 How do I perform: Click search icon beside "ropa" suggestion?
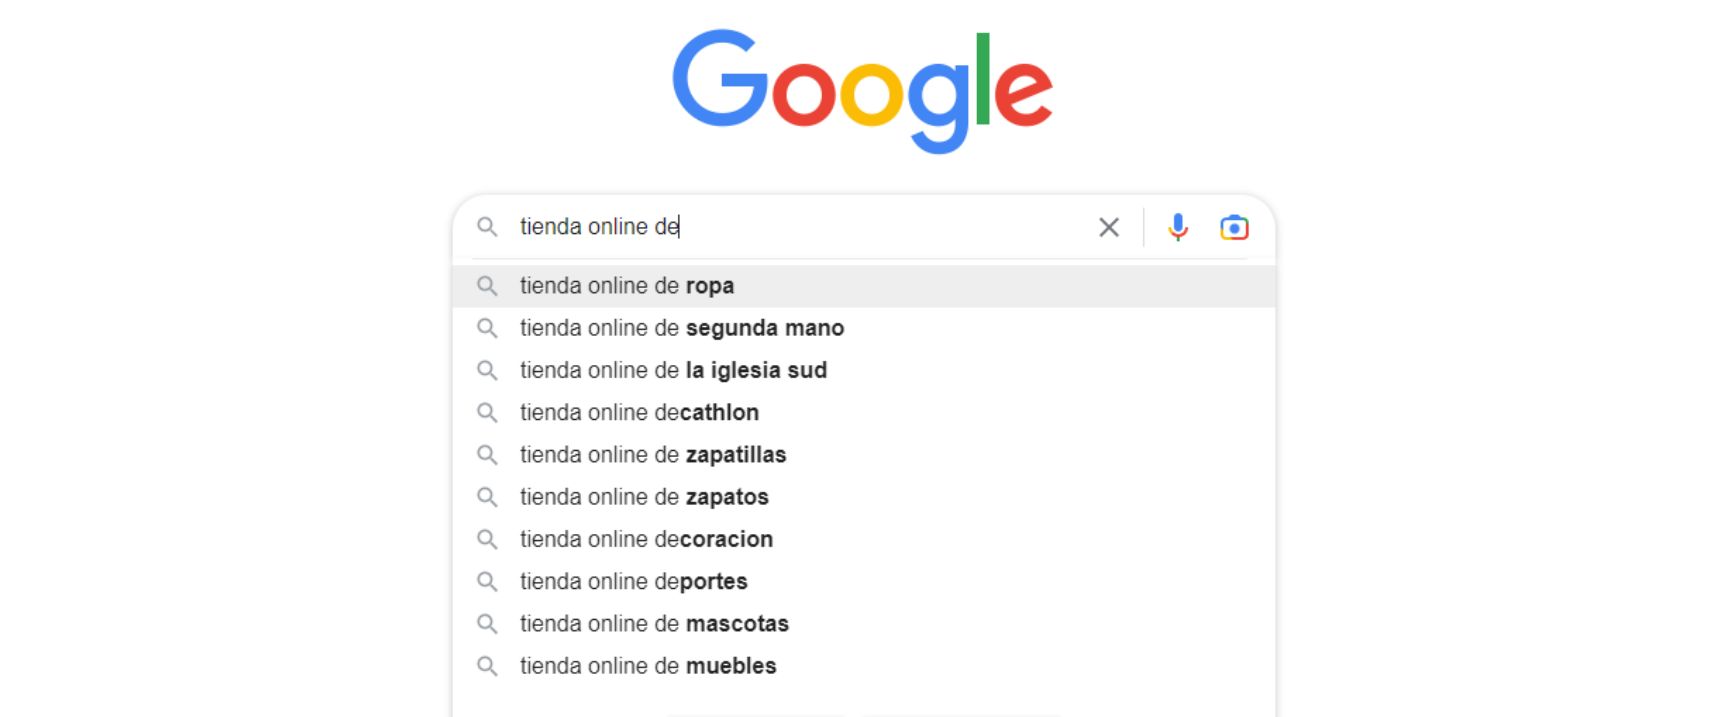(x=487, y=286)
